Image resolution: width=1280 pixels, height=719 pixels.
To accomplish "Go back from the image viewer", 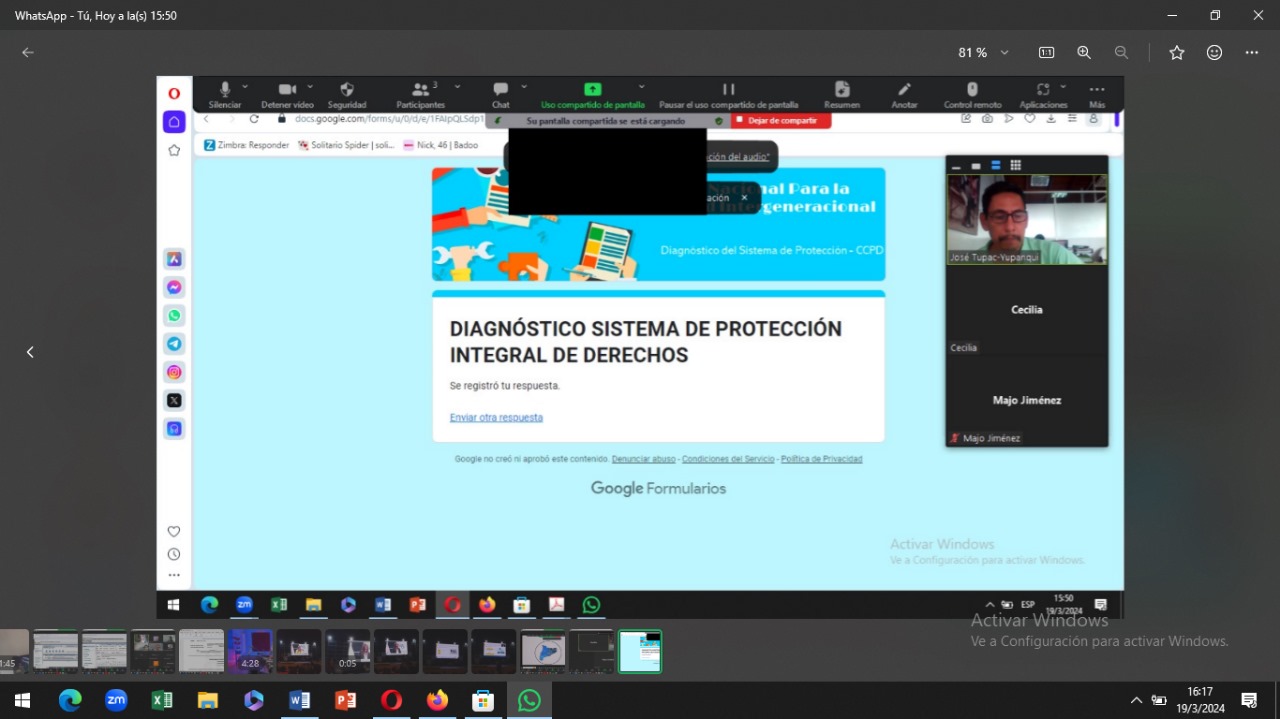I will 28,53.
